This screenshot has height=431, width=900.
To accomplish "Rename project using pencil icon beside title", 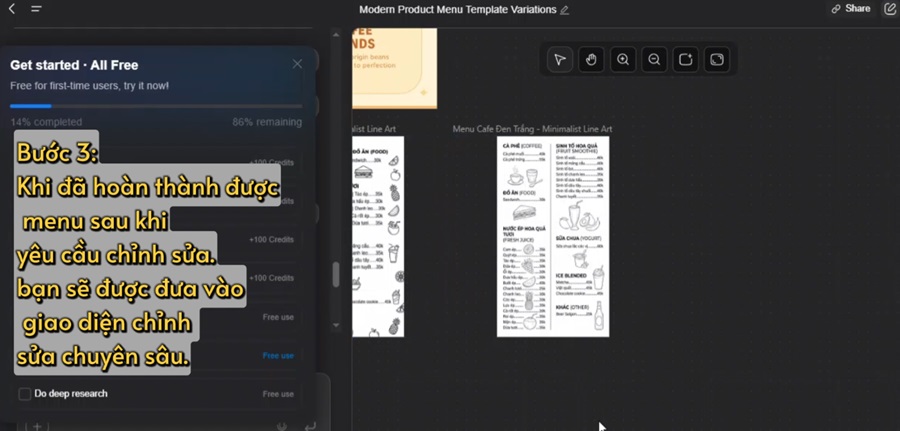I will coord(565,10).
